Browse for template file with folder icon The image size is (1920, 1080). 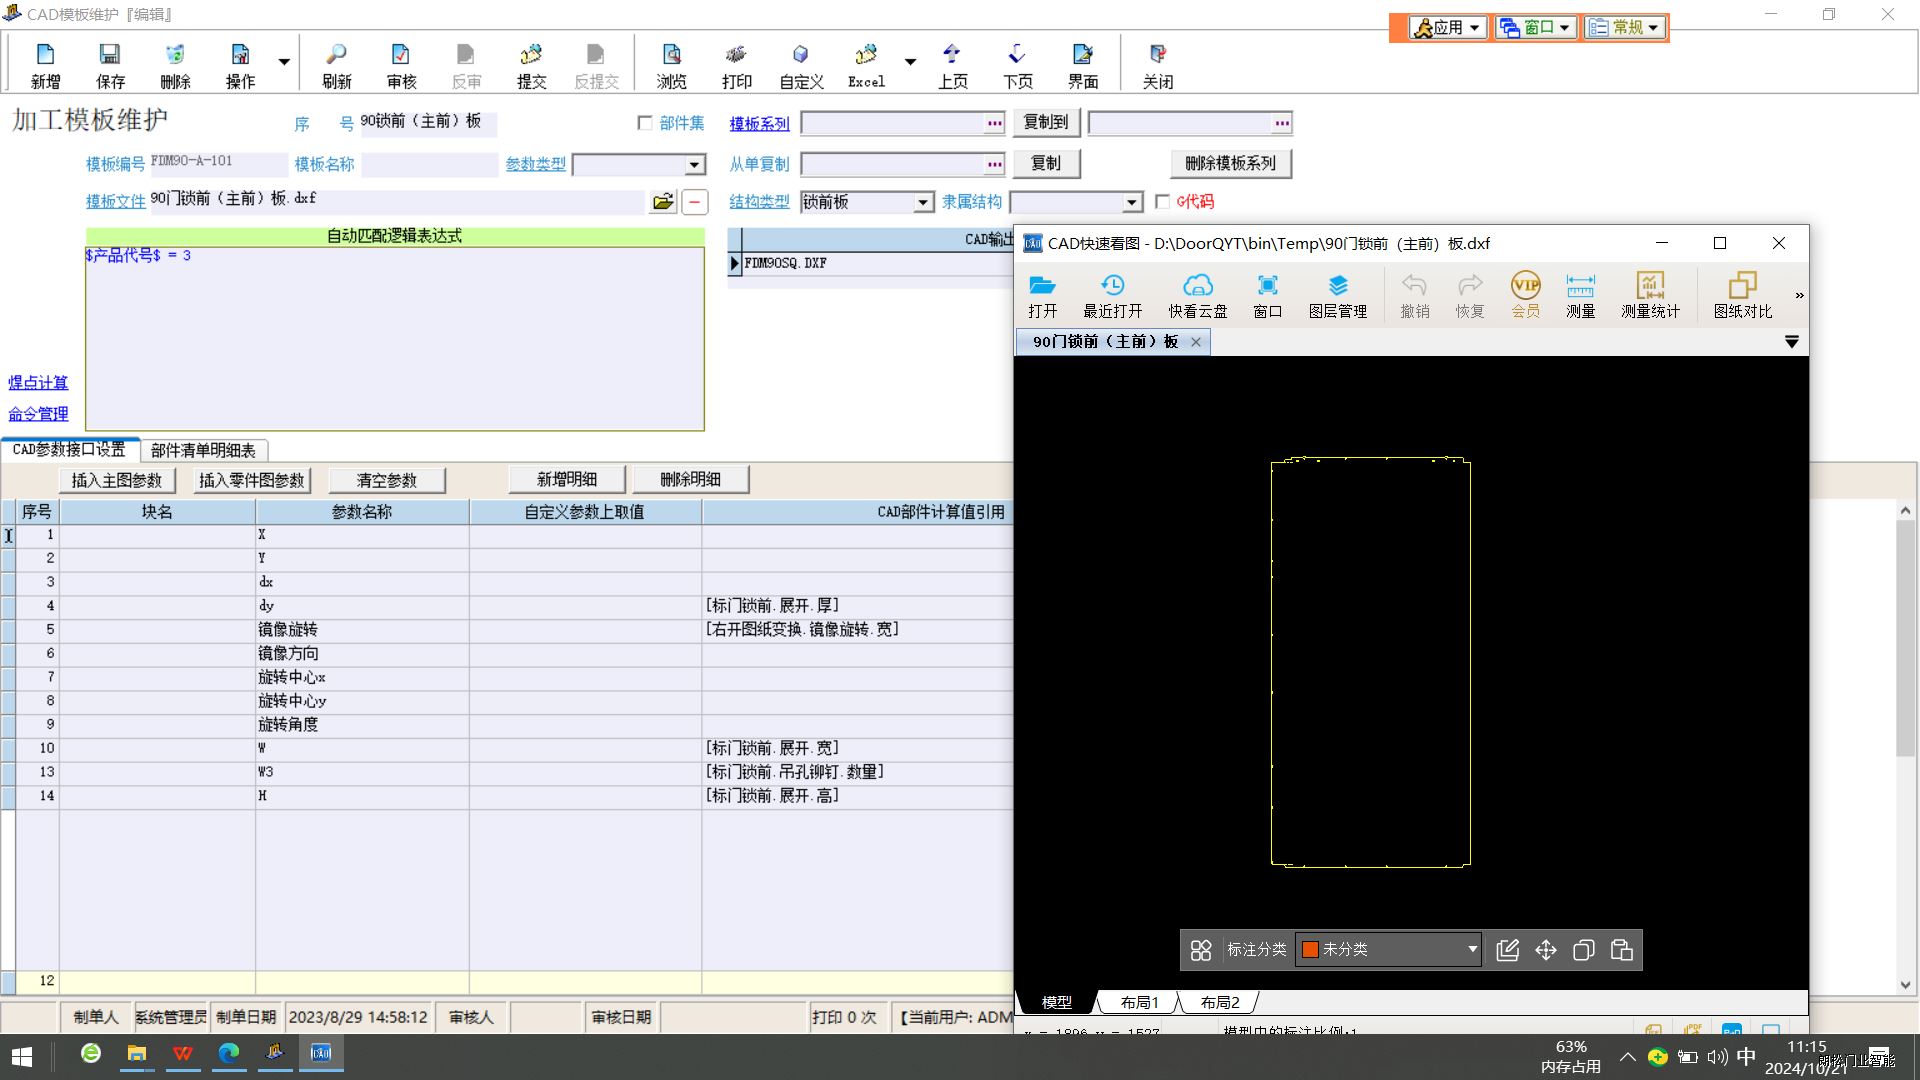click(x=663, y=202)
